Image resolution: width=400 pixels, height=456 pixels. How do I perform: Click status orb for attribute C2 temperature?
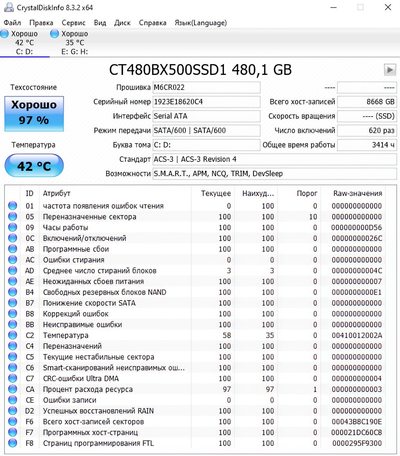(13, 335)
